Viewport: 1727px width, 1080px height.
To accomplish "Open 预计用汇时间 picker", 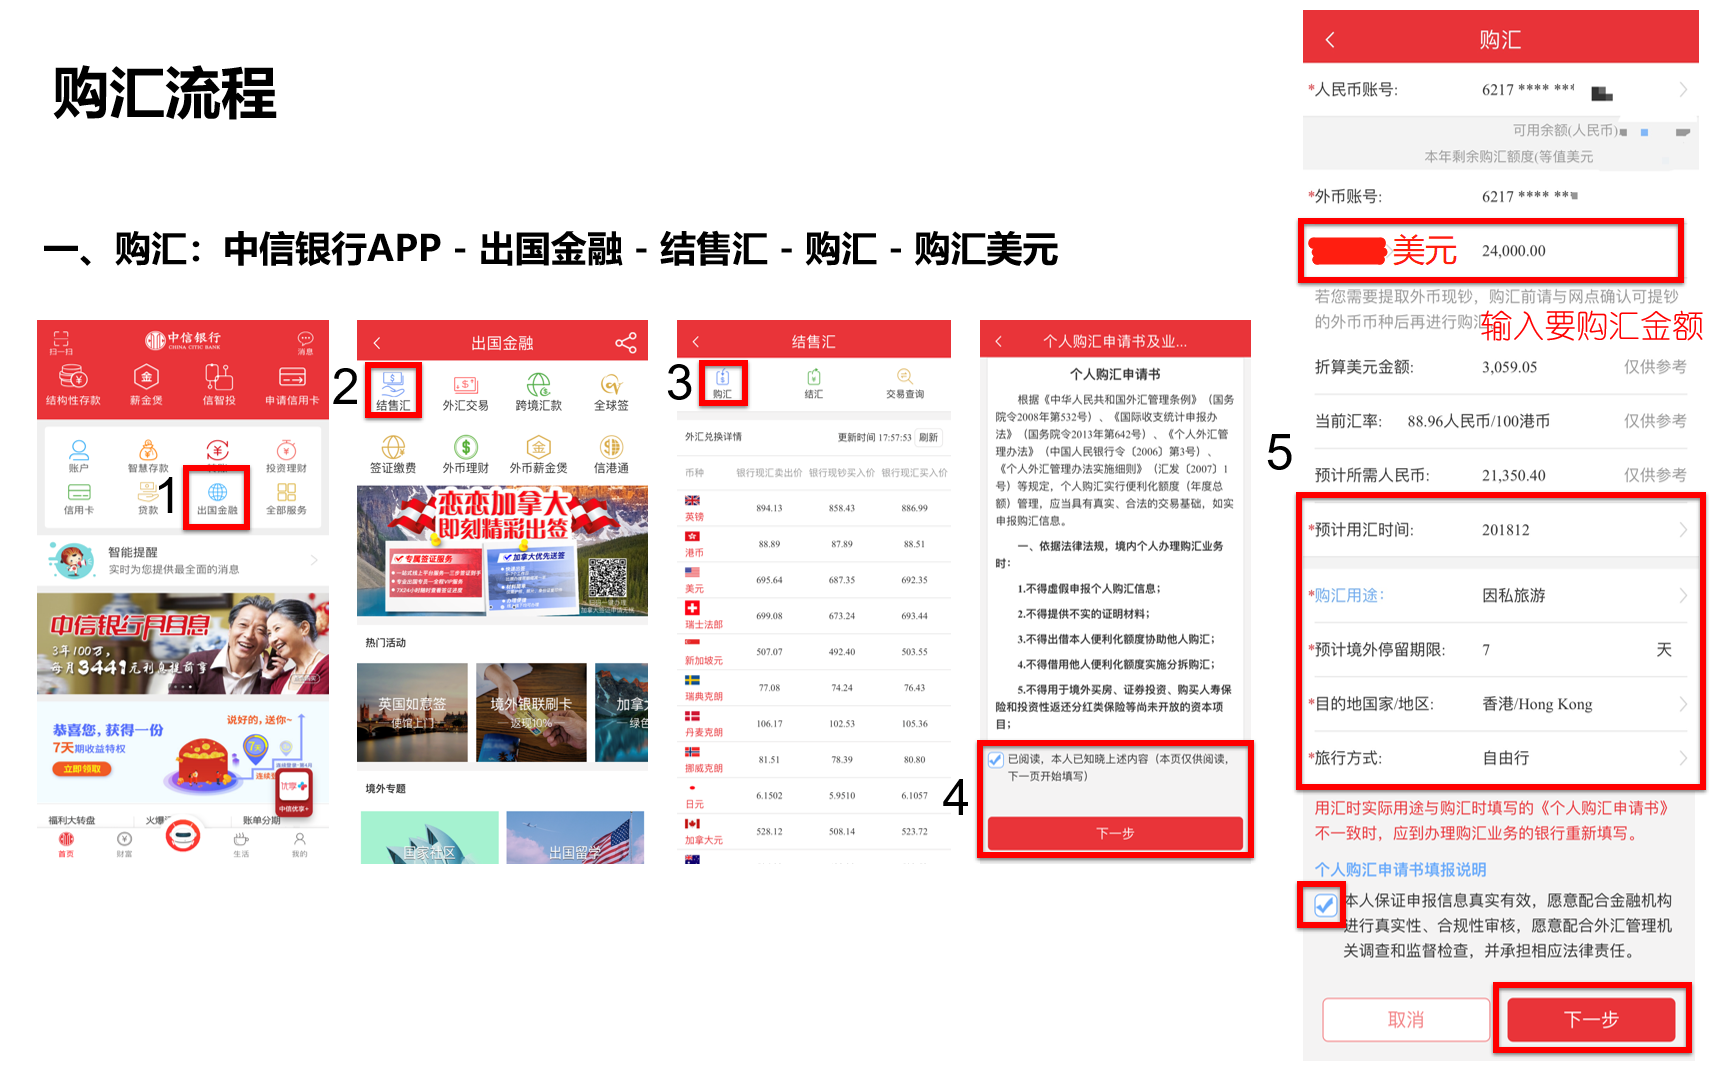I will [x=1499, y=530].
